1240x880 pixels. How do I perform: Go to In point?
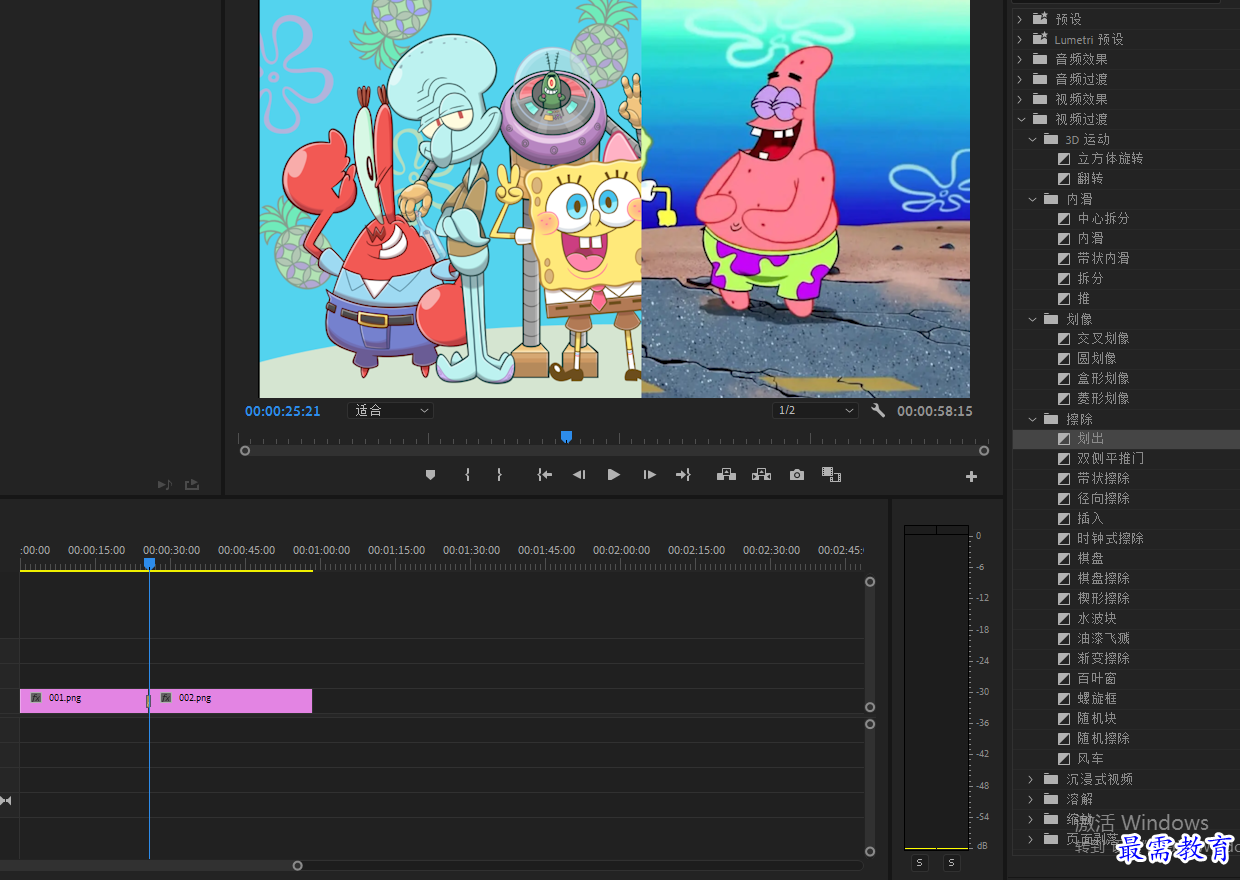544,475
